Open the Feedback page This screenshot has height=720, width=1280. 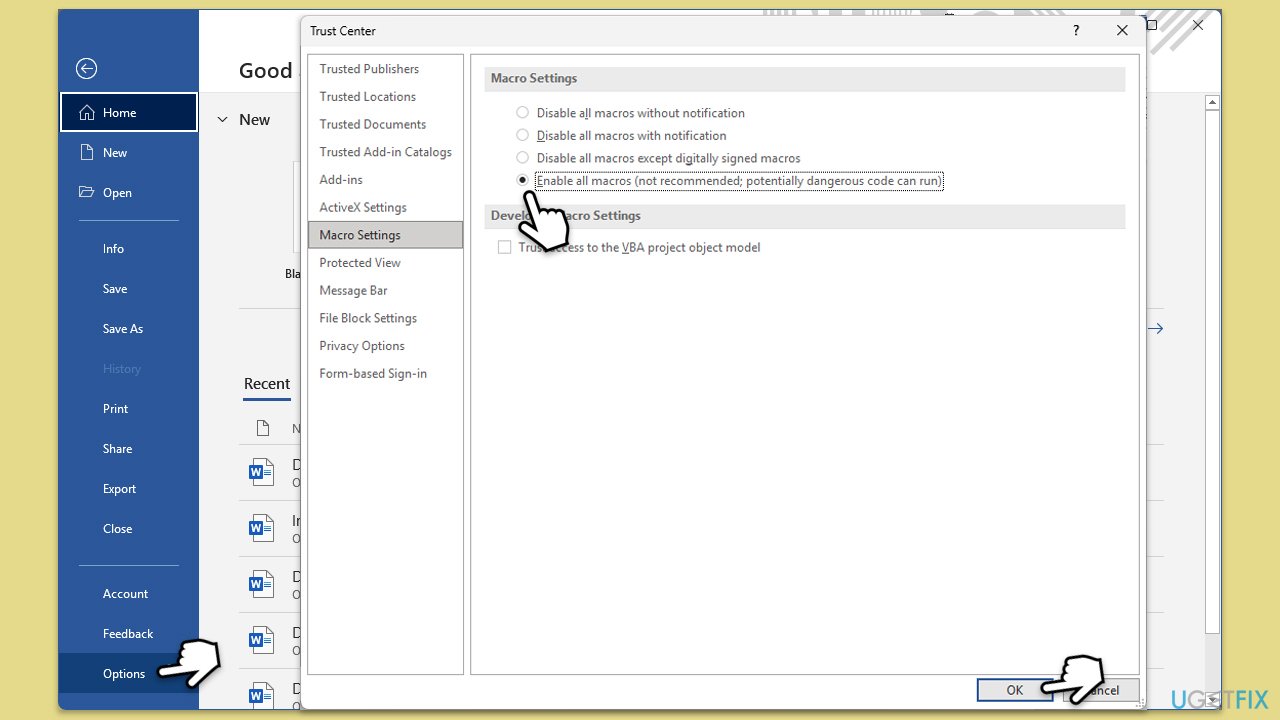pos(129,633)
